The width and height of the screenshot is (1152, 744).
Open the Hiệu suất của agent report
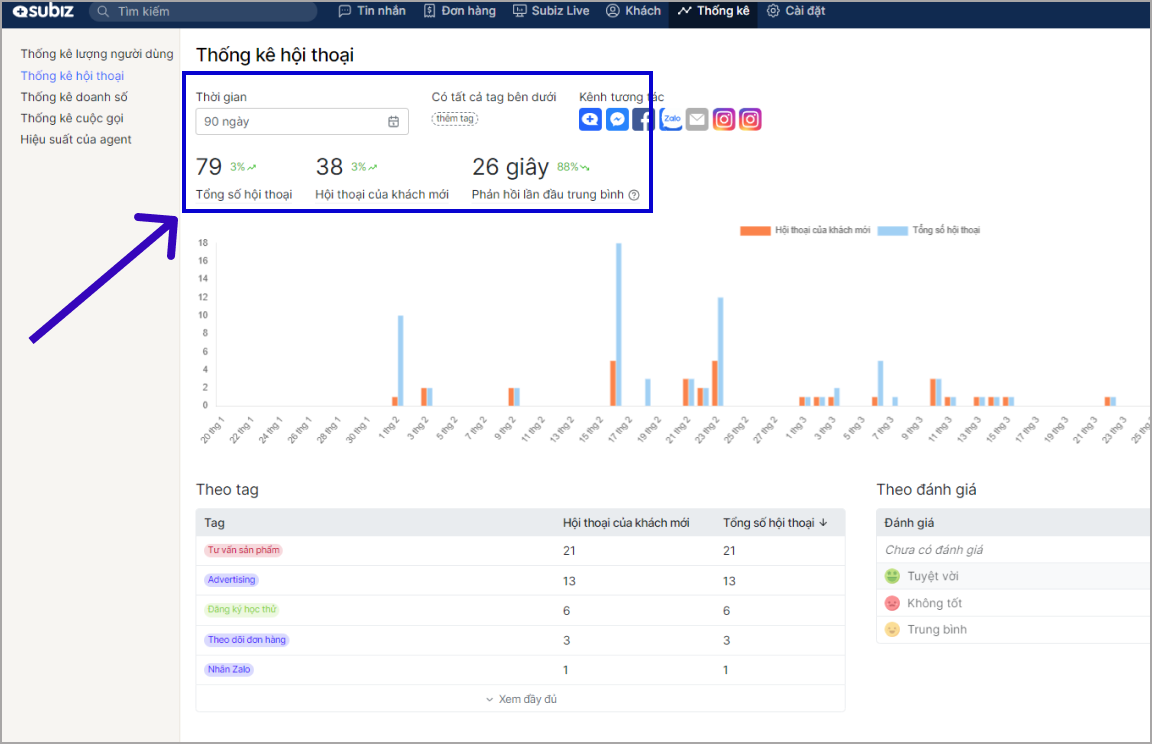tap(76, 139)
